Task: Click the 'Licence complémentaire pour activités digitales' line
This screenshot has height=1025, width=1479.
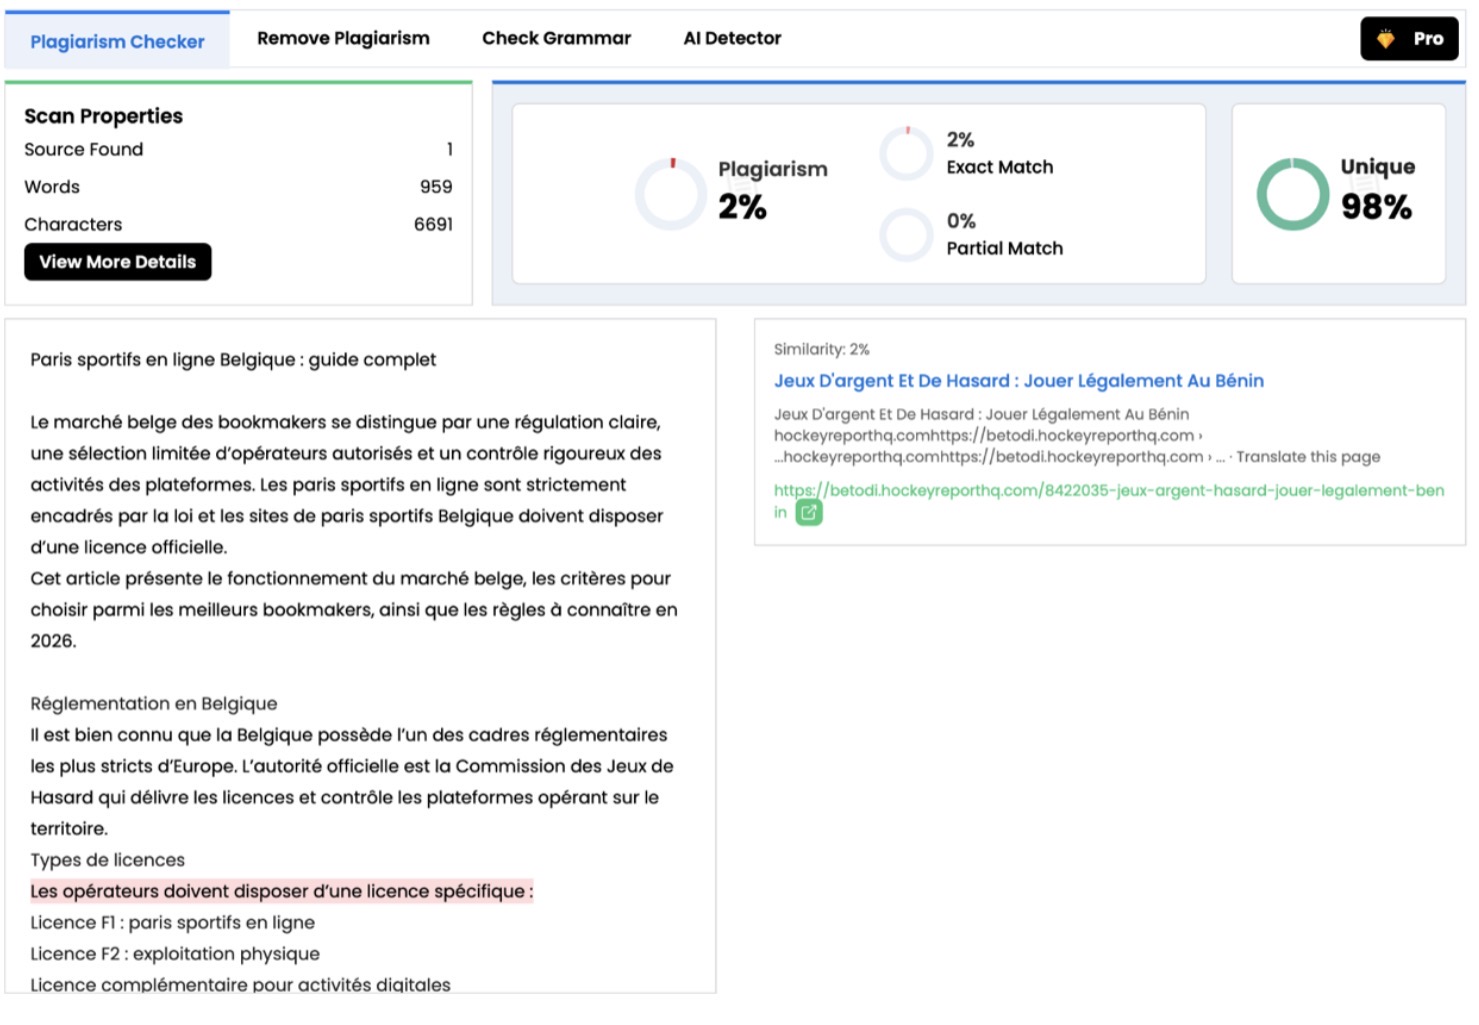Action: (240, 985)
